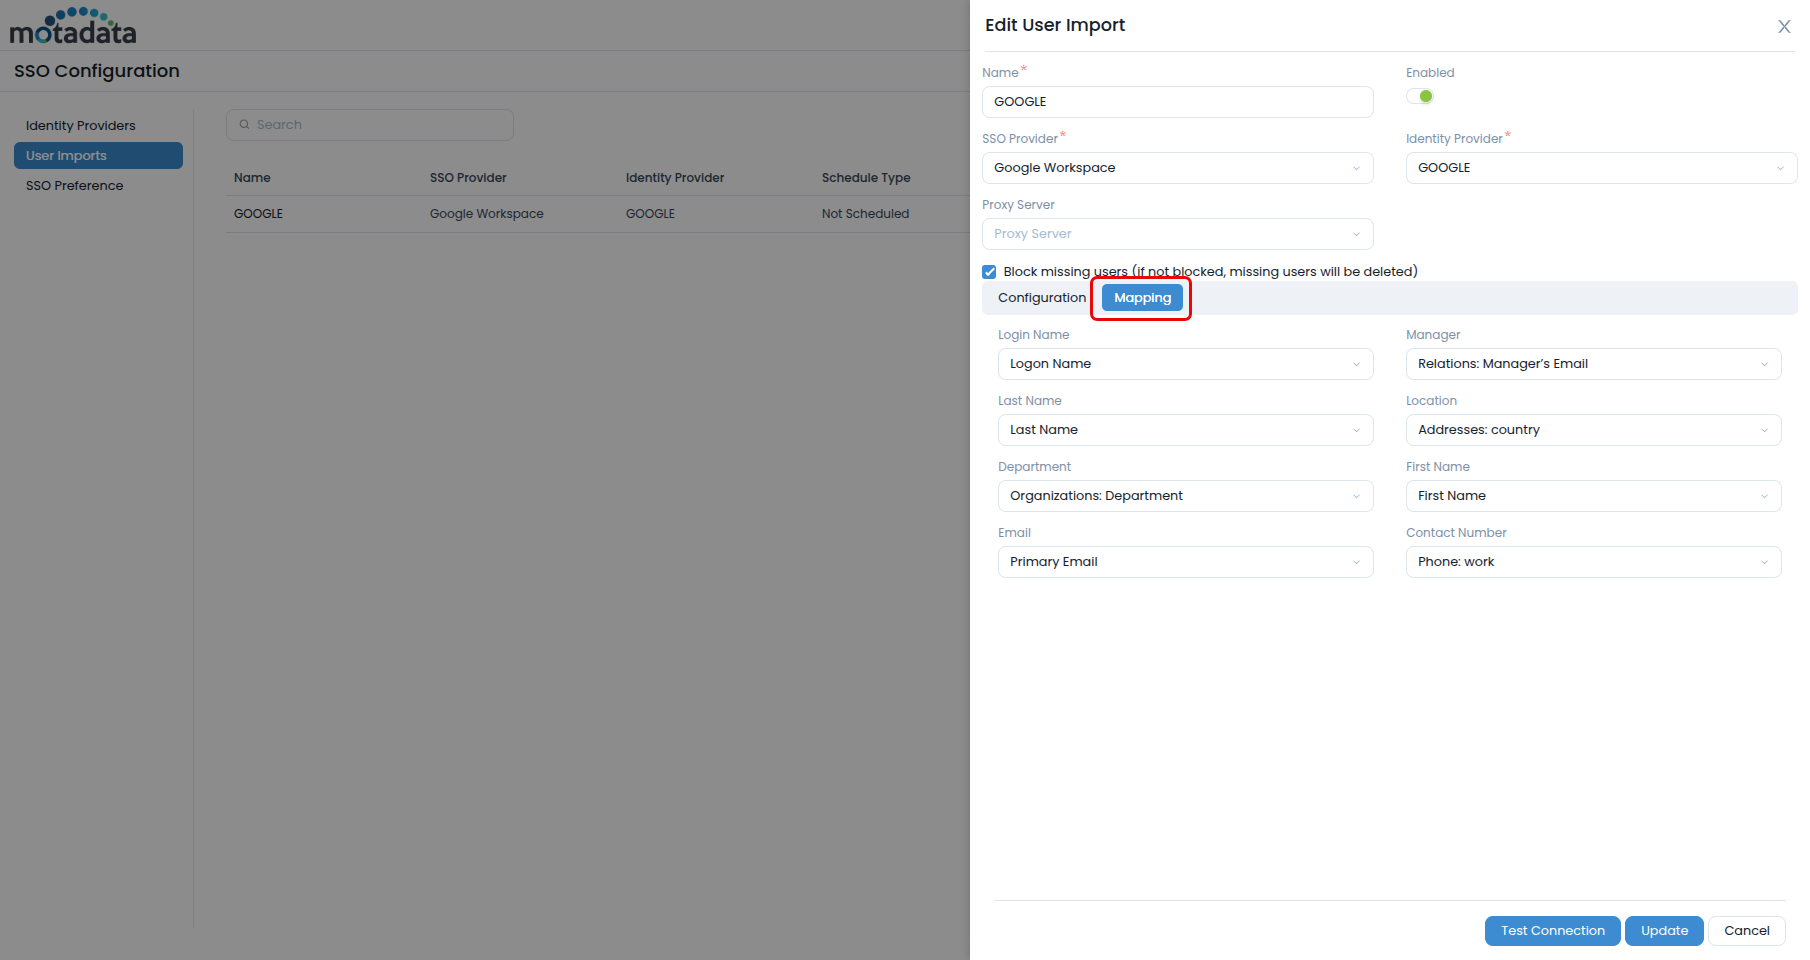Select the Mapping tab
Image resolution: width=1810 pixels, height=960 pixels.
(x=1142, y=298)
